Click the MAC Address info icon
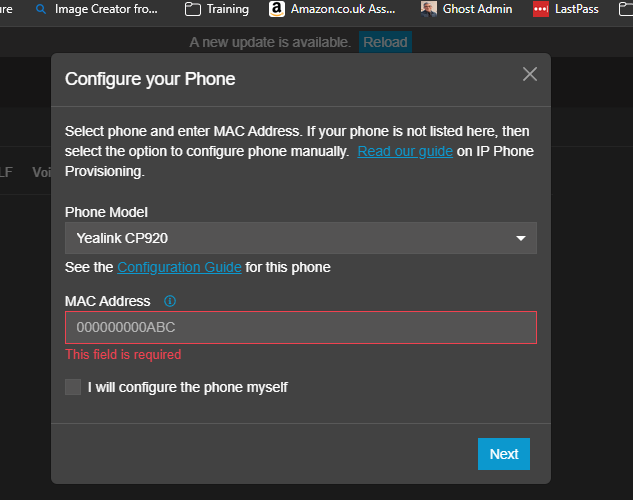Image resolution: width=633 pixels, height=500 pixels. point(170,301)
